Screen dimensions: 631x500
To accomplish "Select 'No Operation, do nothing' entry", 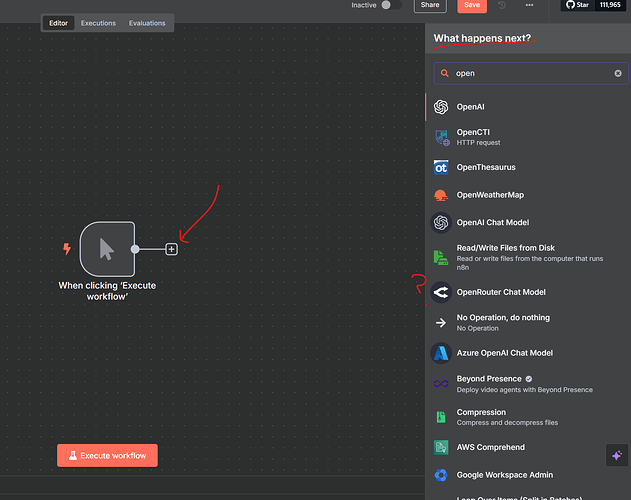I will (x=528, y=322).
